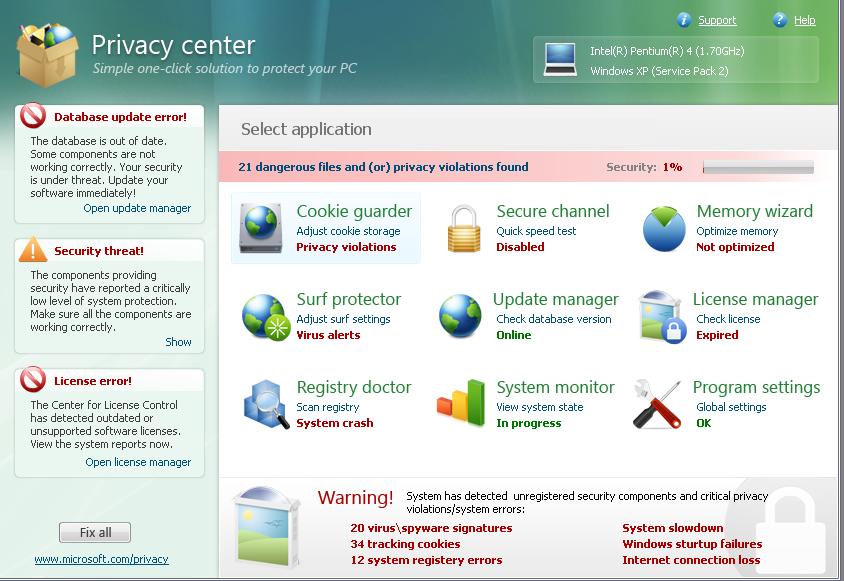The height and width of the screenshot is (581, 844).
Task: Open the Support link
Action: click(717, 20)
